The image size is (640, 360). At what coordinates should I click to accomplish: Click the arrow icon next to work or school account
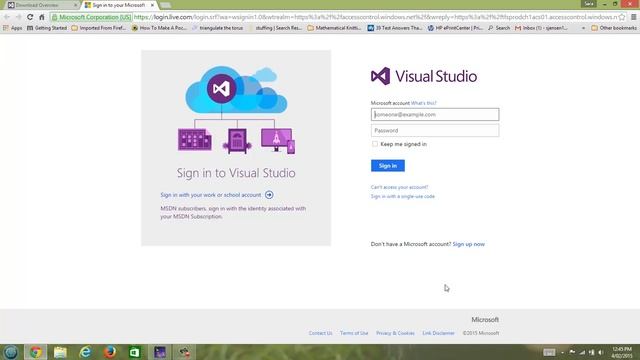tap(269, 195)
